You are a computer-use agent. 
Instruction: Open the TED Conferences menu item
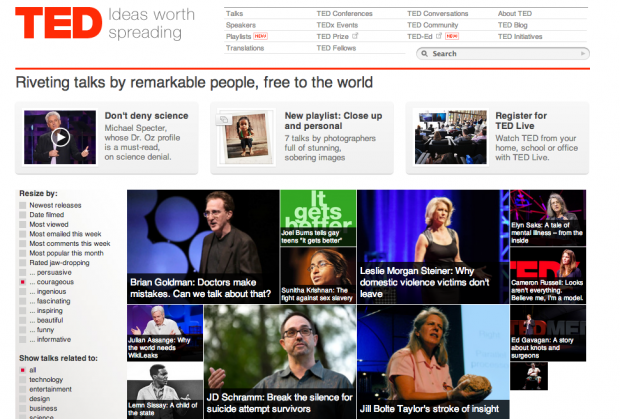coord(344,13)
